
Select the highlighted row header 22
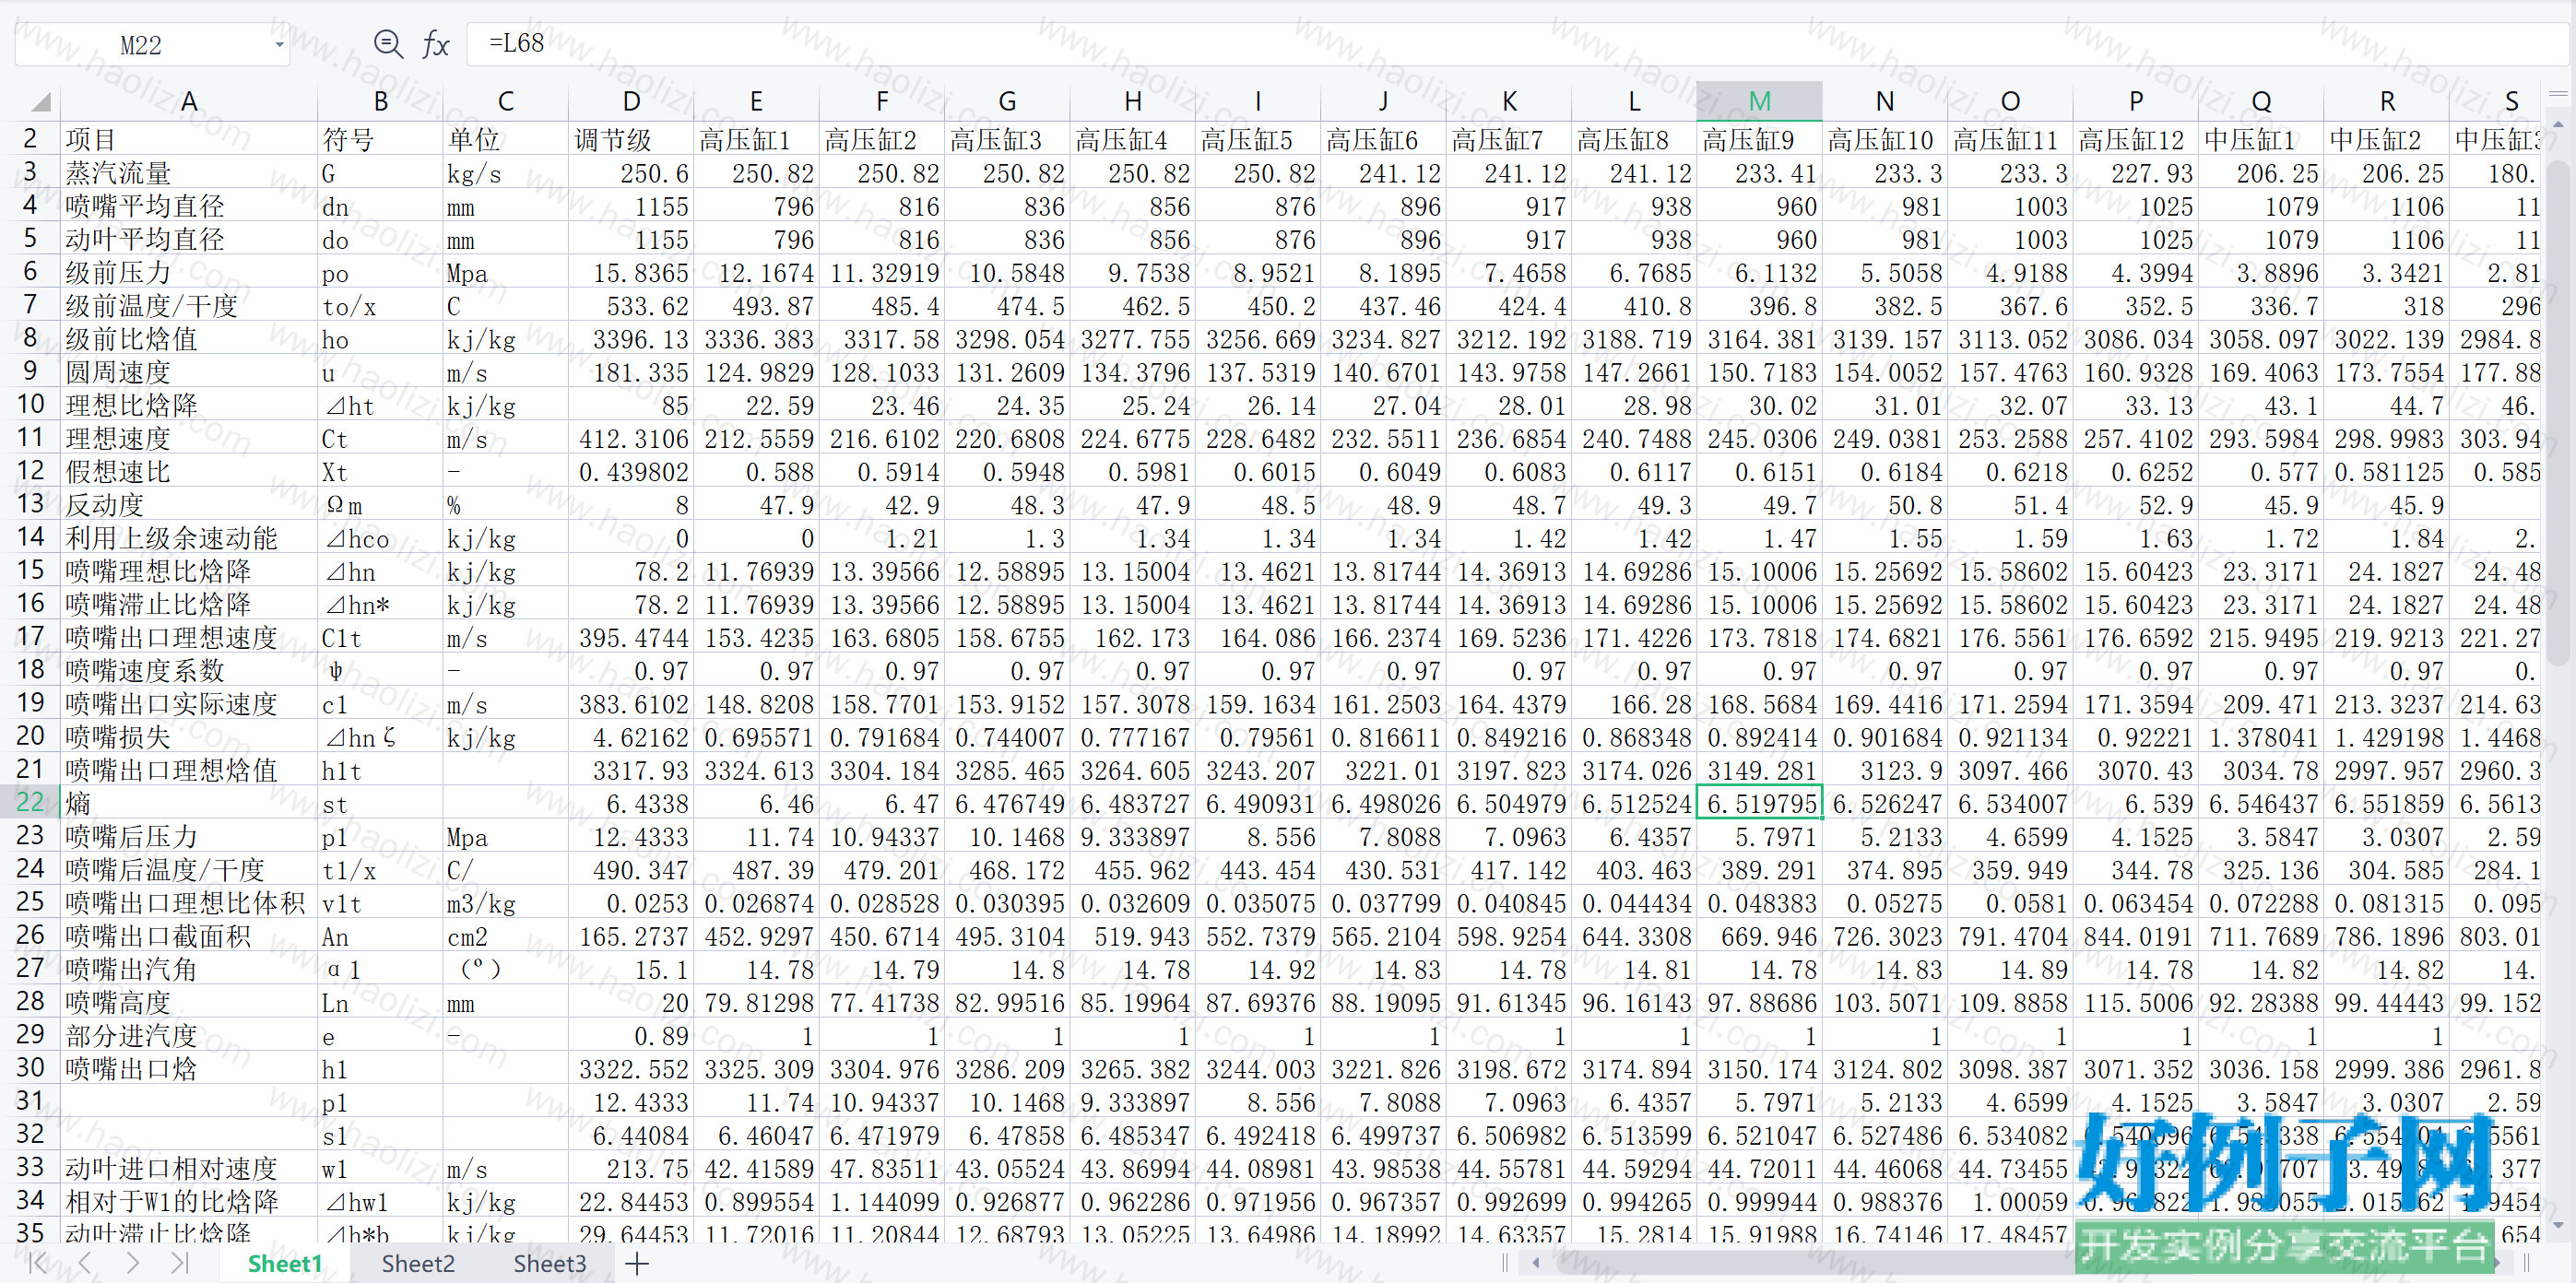point(30,802)
